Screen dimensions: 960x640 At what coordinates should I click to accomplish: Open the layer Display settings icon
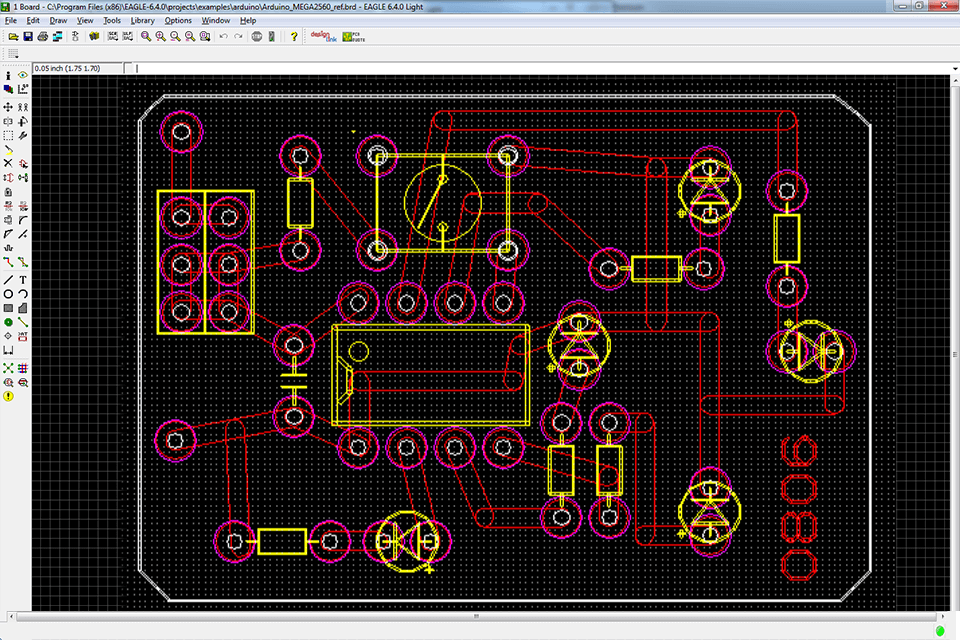coord(8,89)
